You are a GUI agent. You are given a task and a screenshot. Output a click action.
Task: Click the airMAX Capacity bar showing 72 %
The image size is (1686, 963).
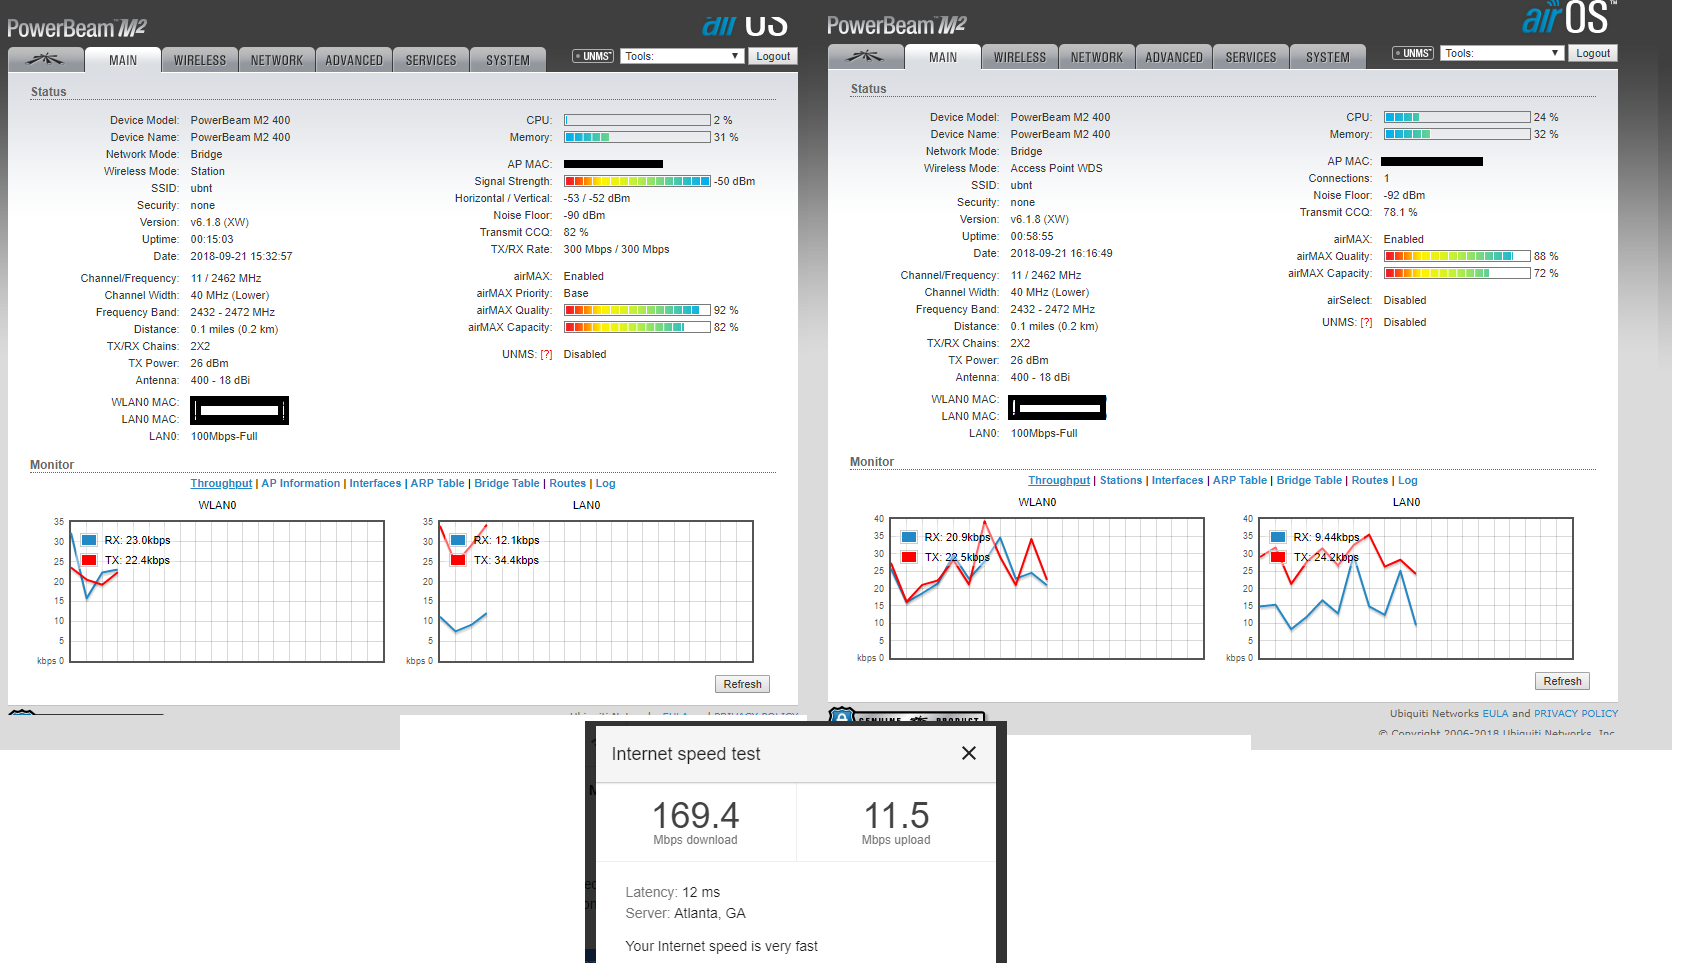[x=1457, y=273]
